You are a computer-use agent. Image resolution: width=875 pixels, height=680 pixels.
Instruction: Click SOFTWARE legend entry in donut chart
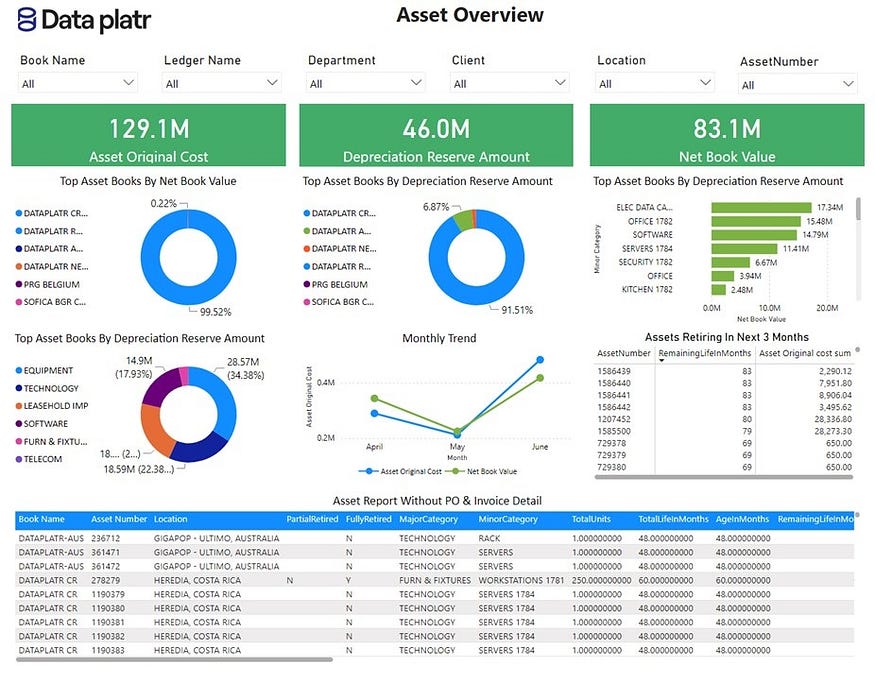(x=42, y=424)
